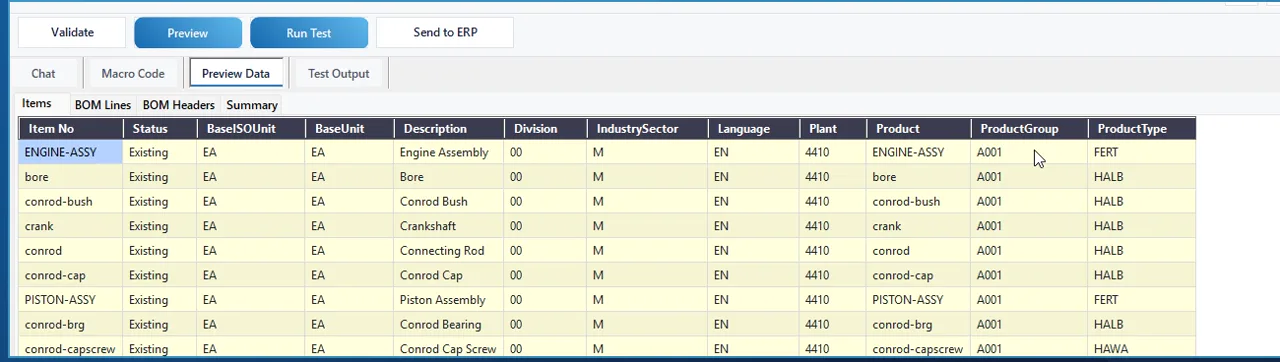This screenshot has height=362, width=1280.
Task: Click Product cell PISTON-ASSY
Action: pyautogui.click(x=918, y=299)
